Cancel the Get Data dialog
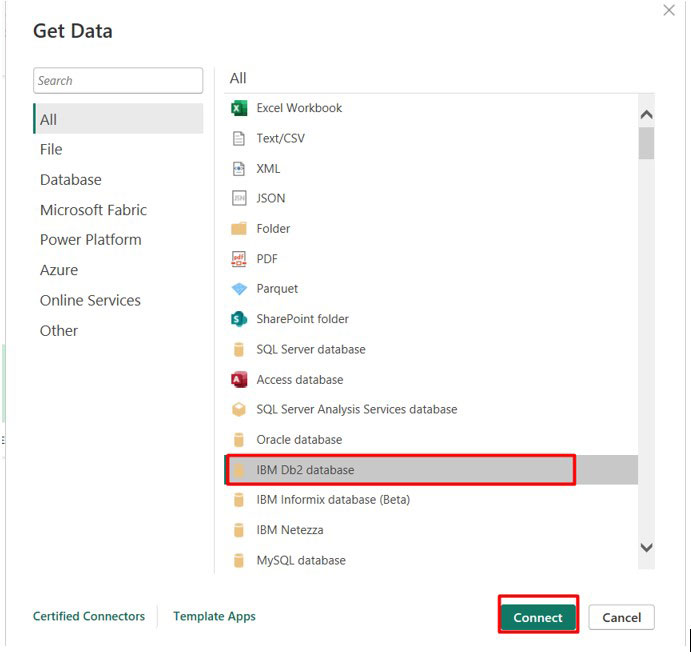This screenshot has width=691, height=658. click(x=621, y=617)
